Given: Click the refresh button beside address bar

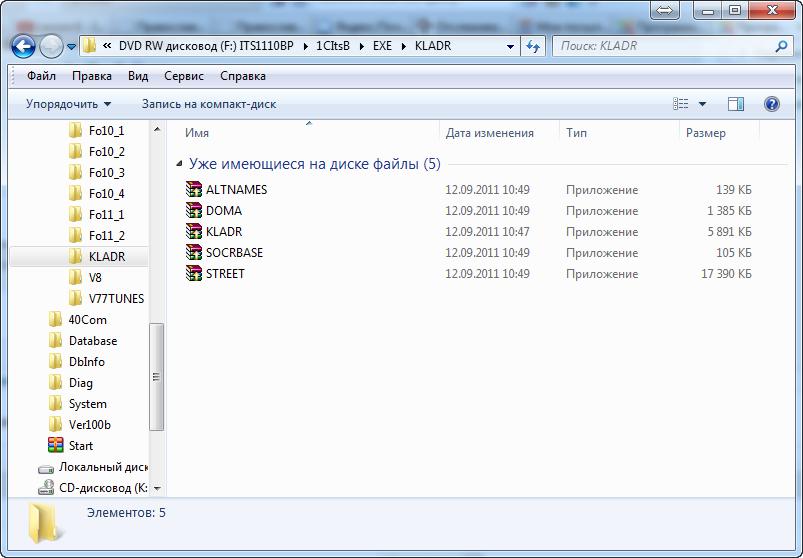Looking at the screenshot, I should tap(533, 46).
